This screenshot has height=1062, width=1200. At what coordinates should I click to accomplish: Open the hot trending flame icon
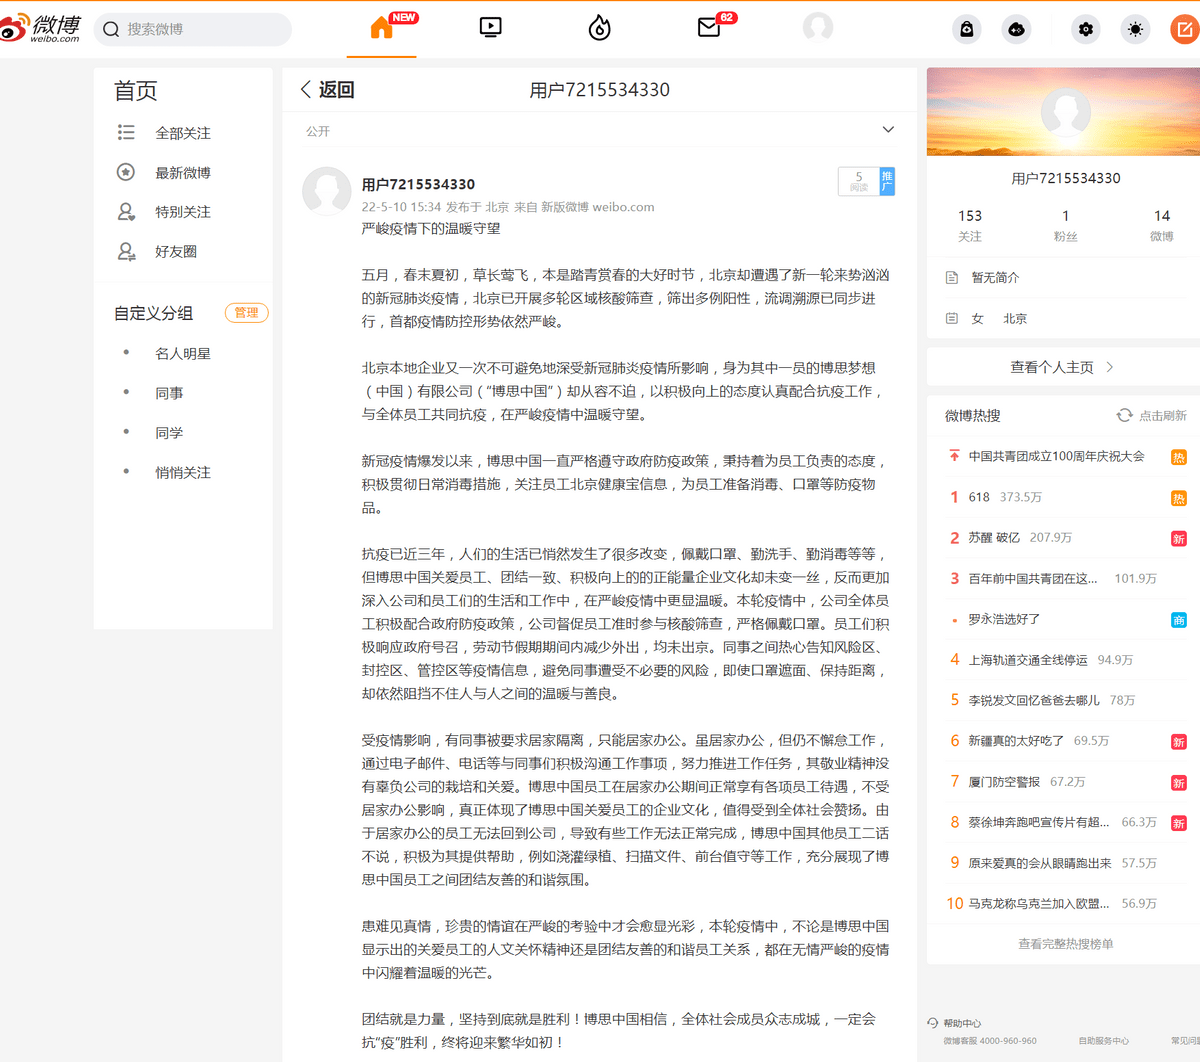click(599, 28)
